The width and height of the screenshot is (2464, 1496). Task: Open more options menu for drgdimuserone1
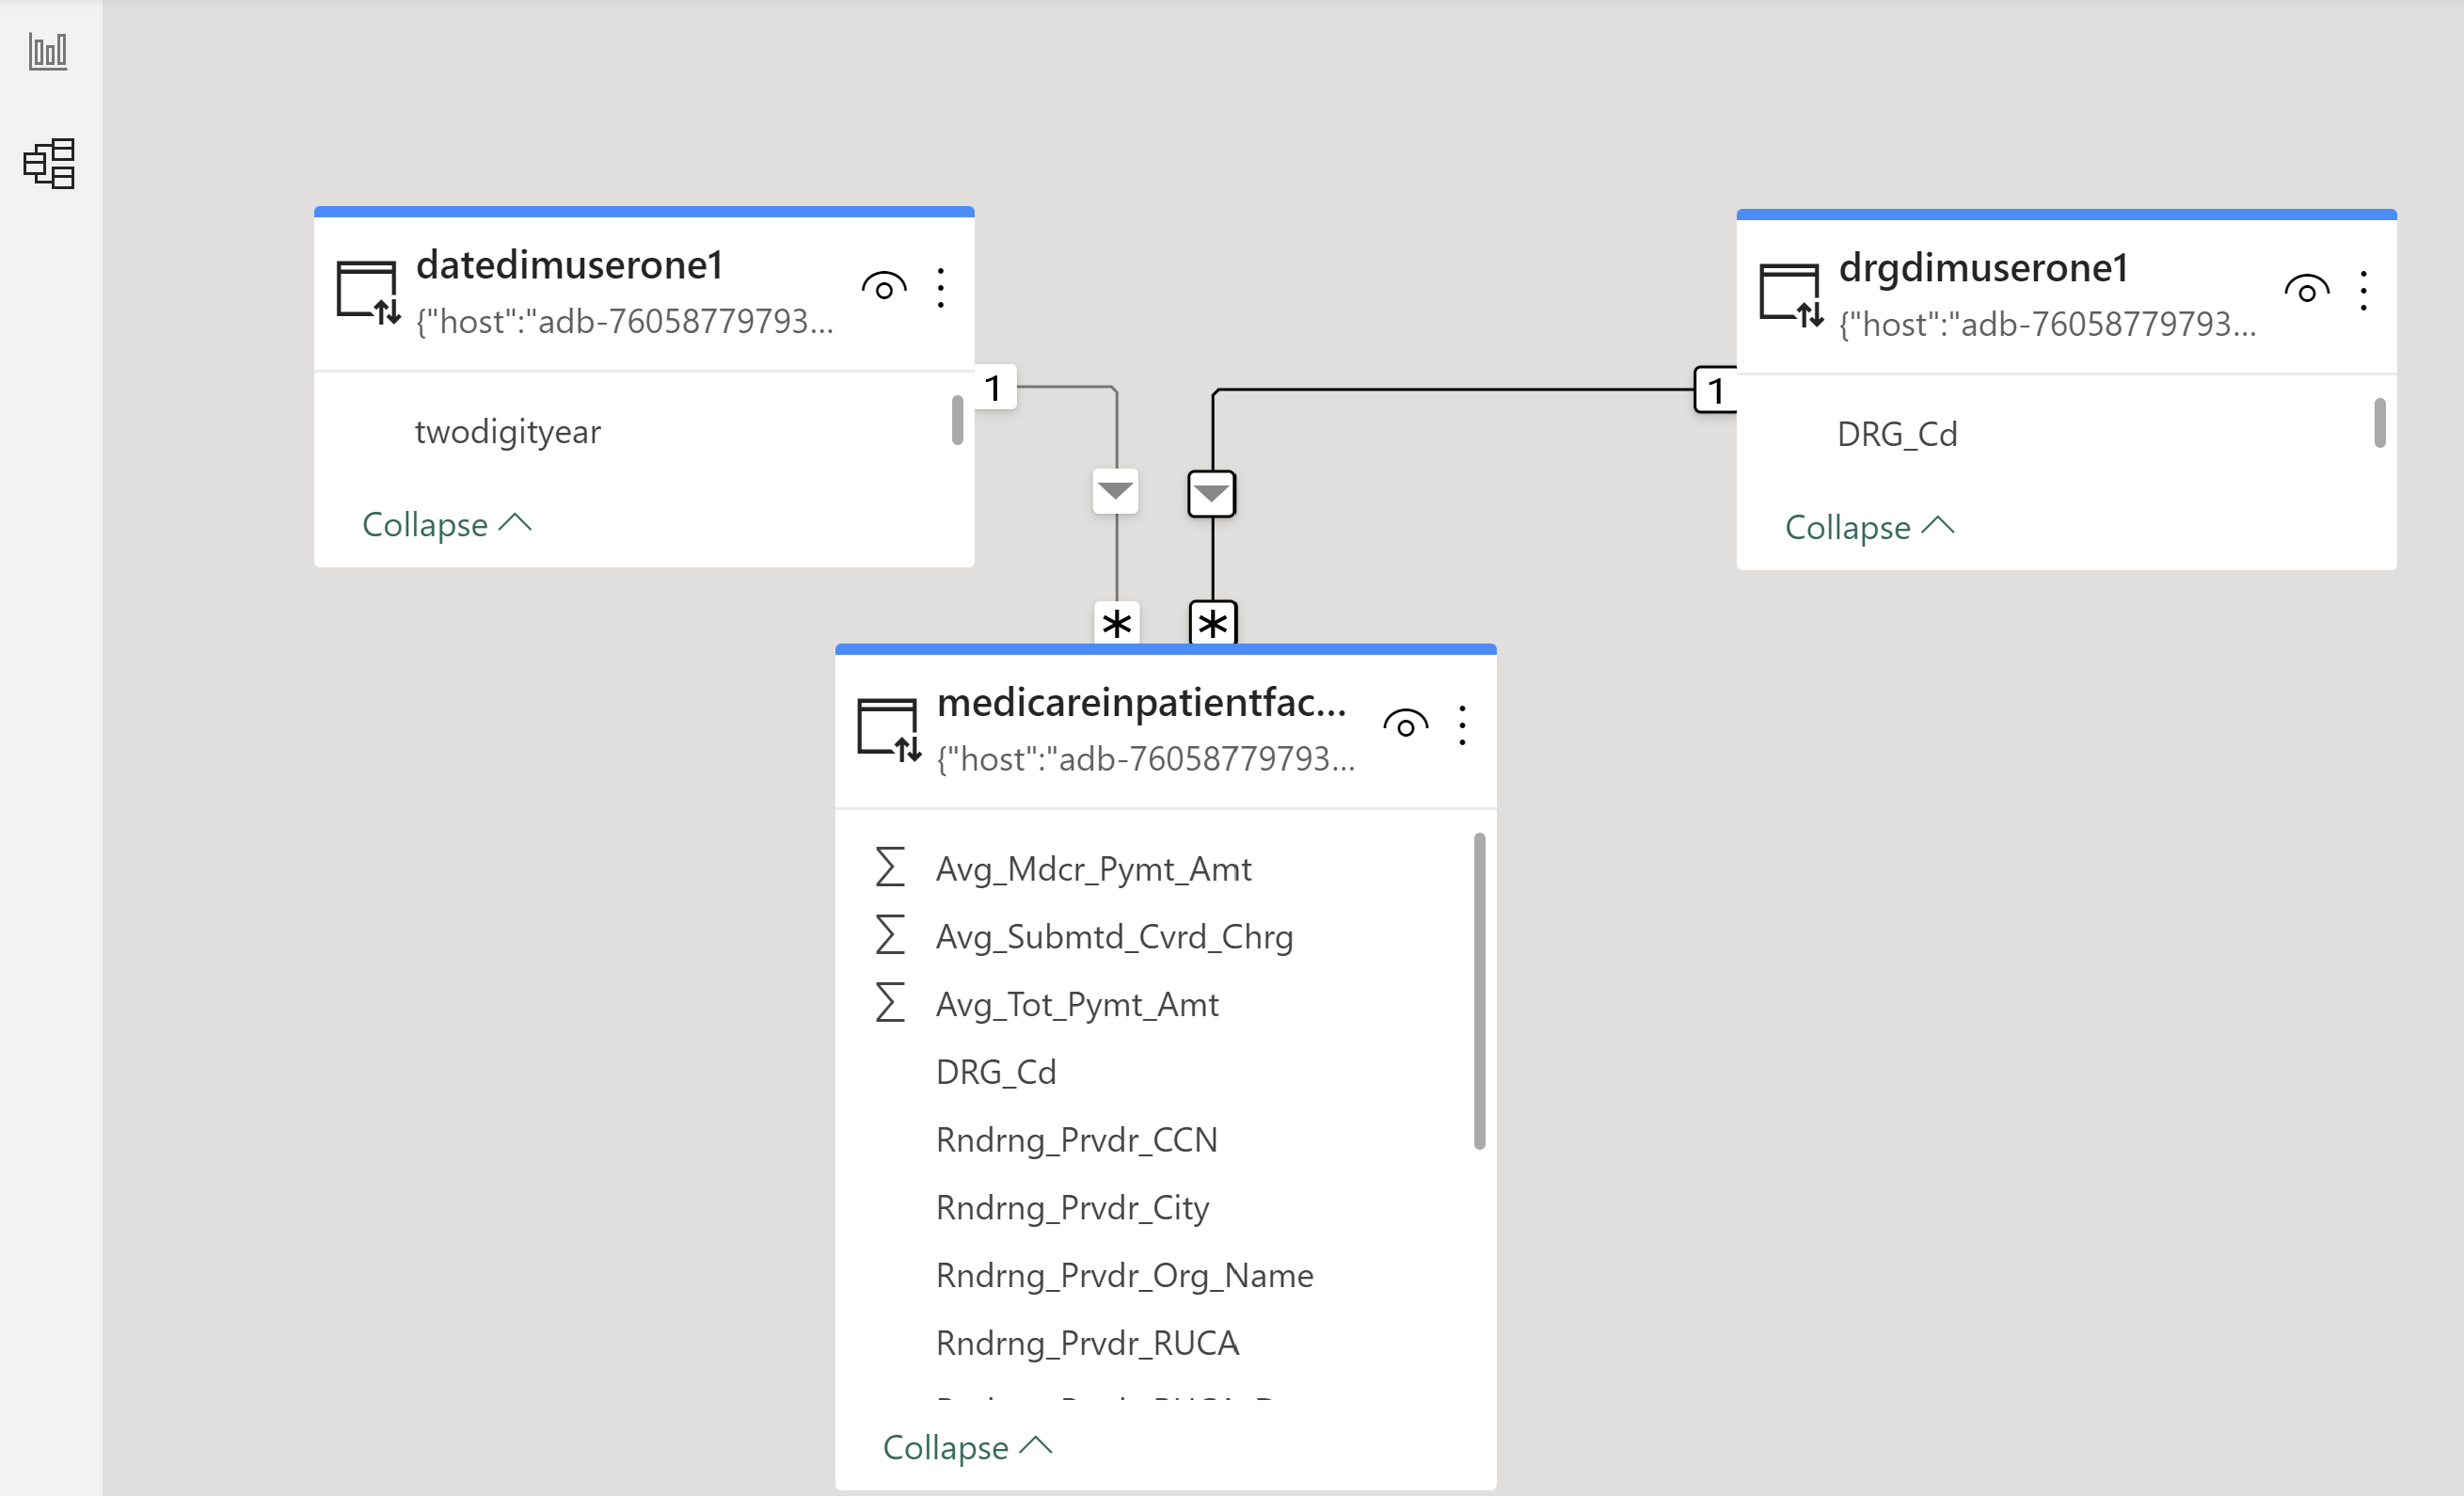coord(2363,292)
